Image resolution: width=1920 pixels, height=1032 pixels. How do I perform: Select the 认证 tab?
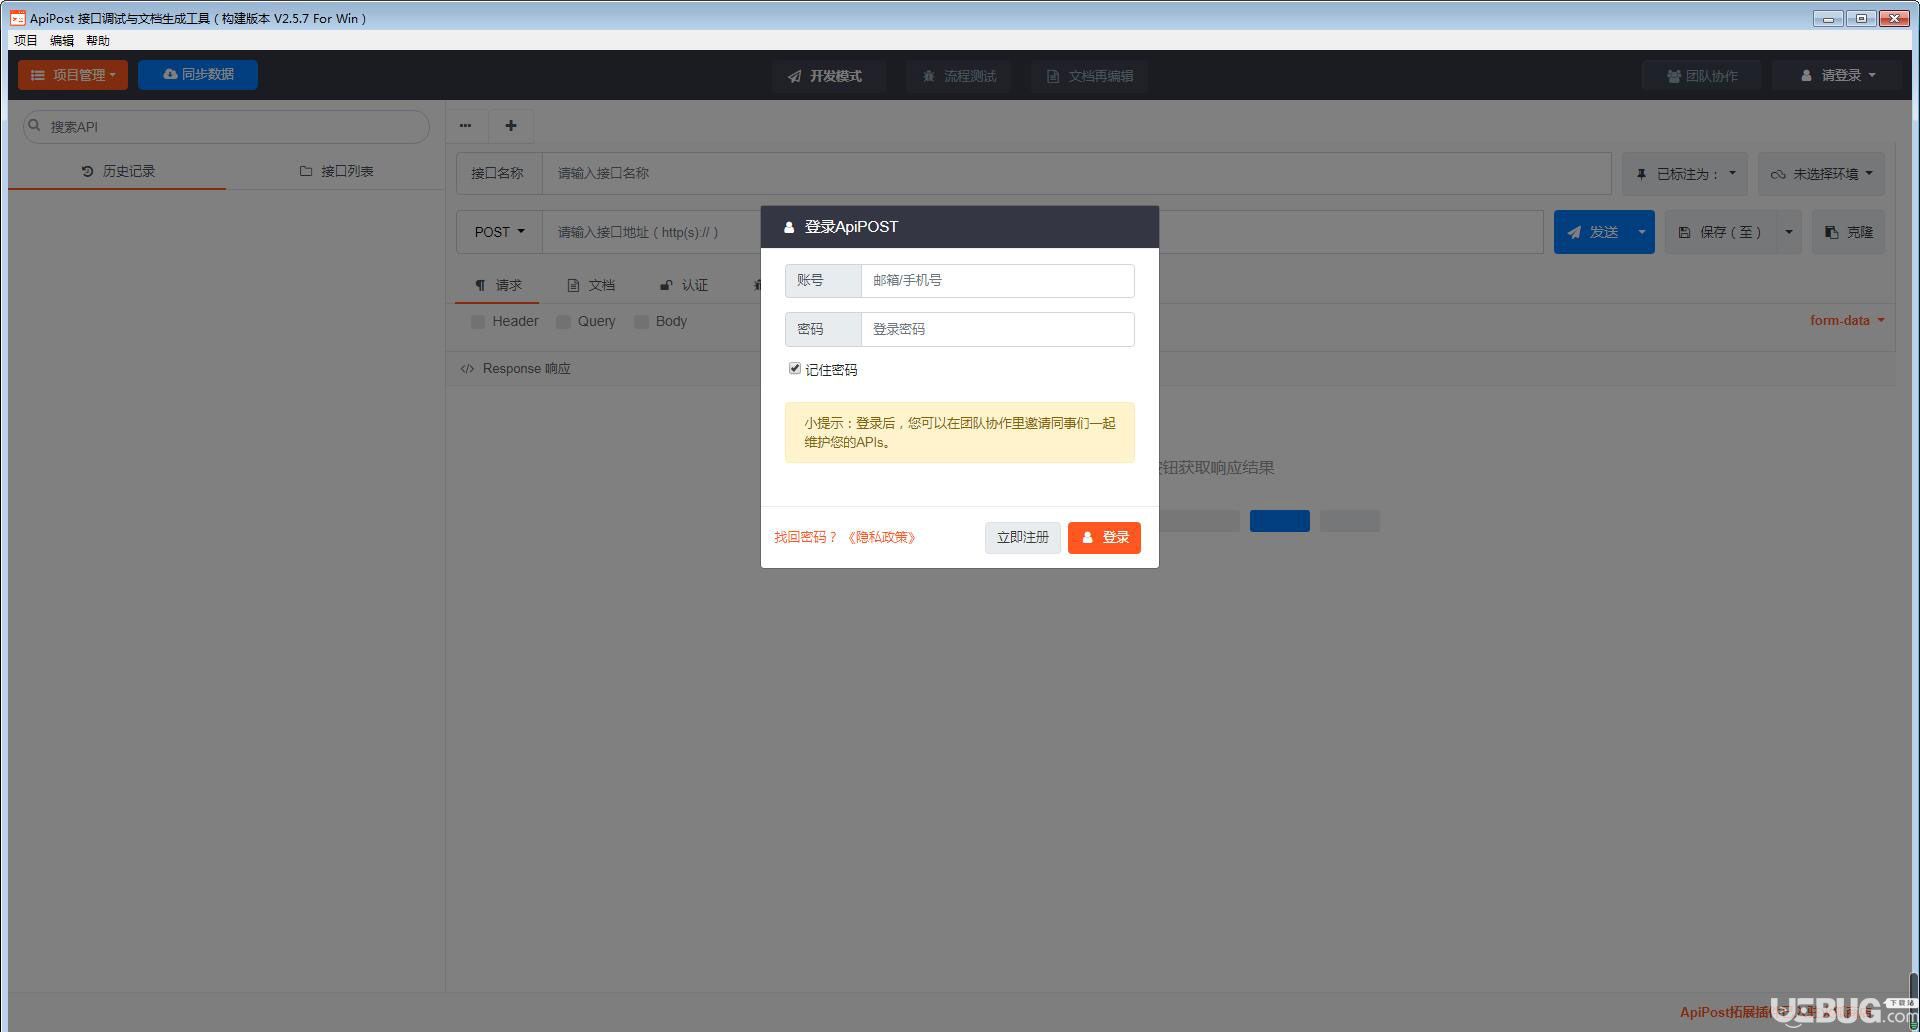(x=683, y=285)
